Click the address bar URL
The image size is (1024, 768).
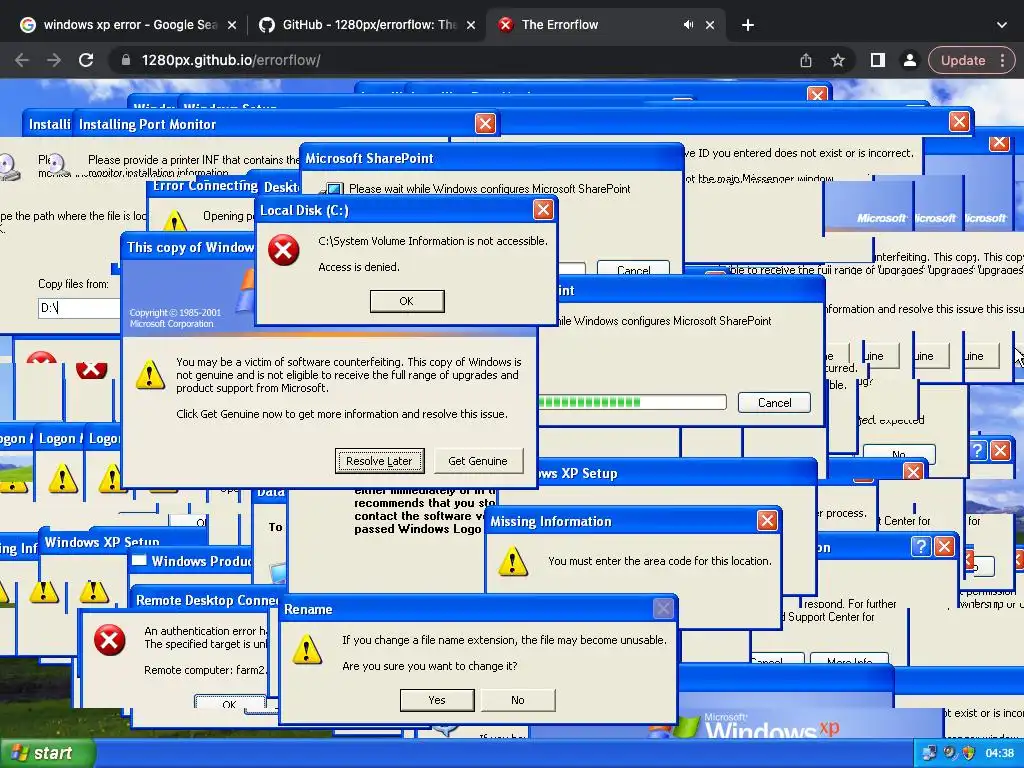(231, 60)
